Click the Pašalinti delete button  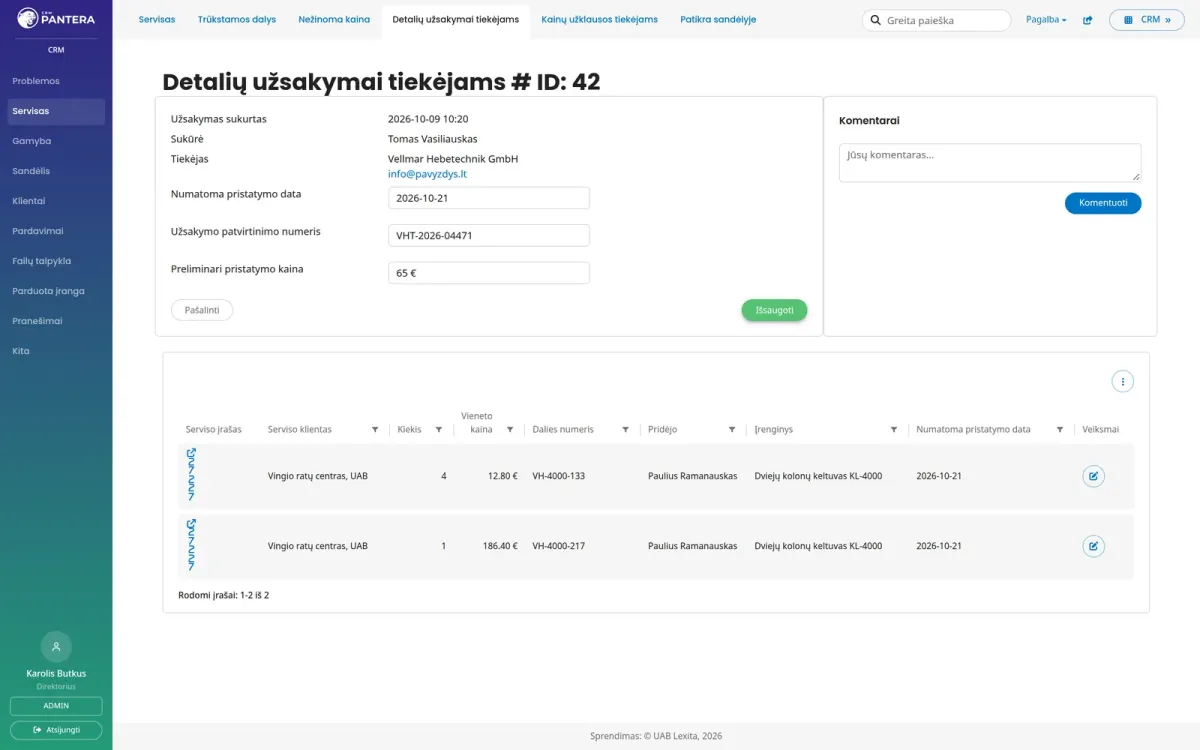[202, 310]
